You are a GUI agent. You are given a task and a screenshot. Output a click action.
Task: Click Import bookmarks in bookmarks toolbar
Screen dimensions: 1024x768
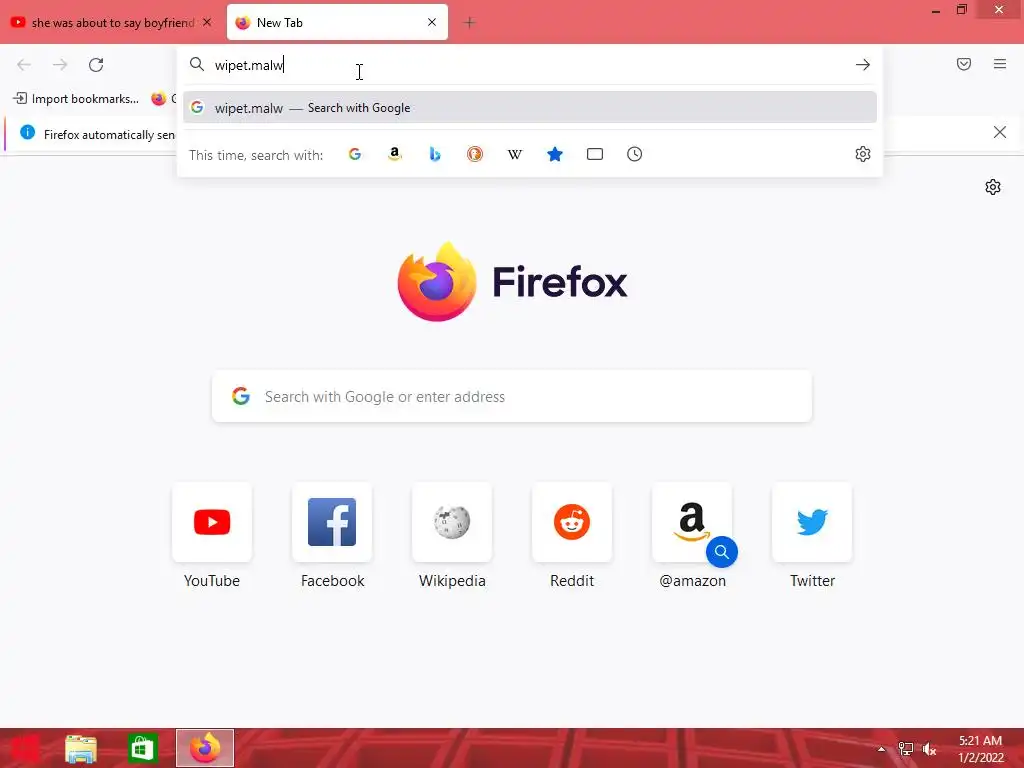tap(76, 99)
